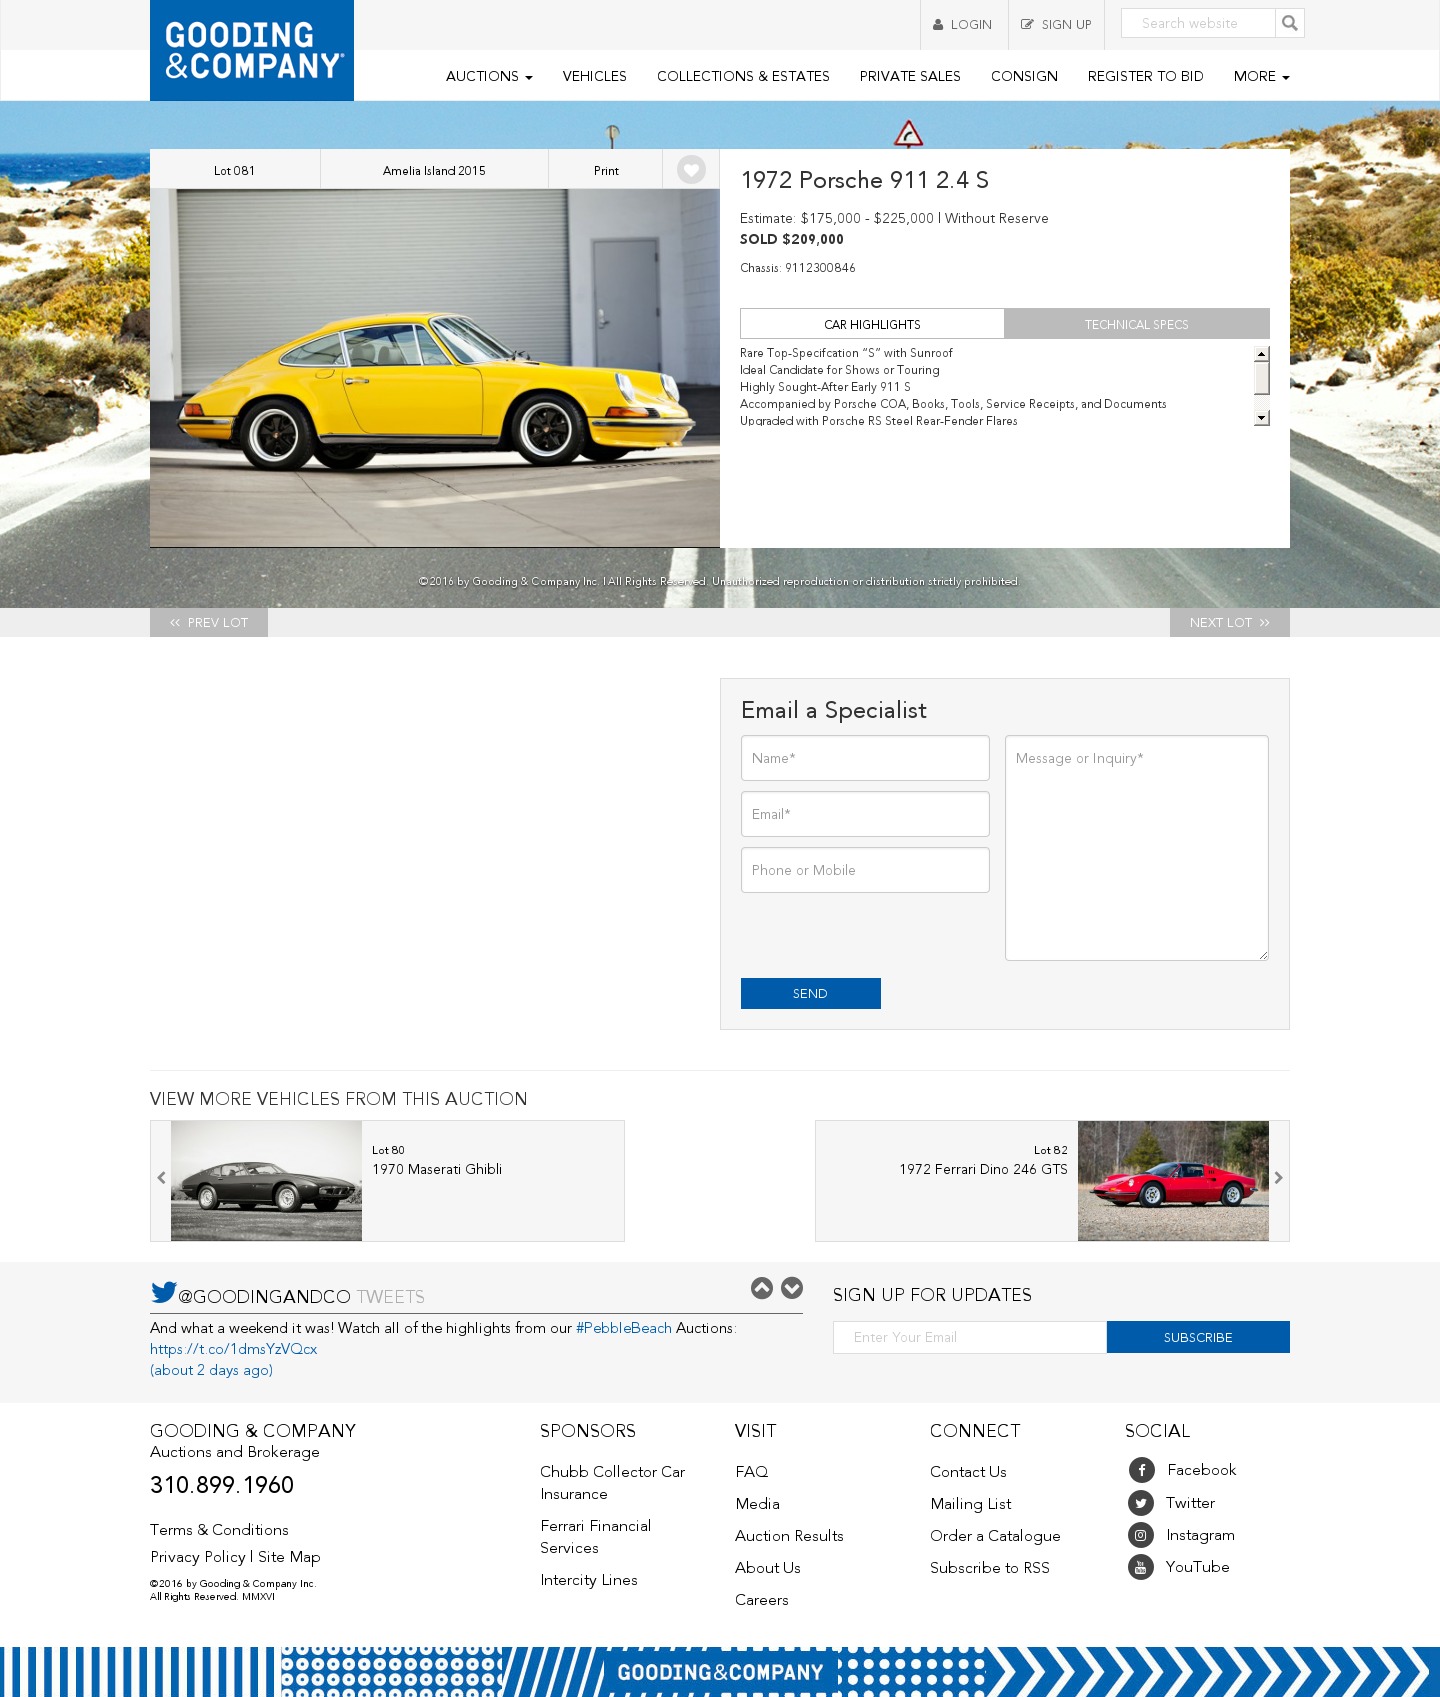Open Subscribe to RSS link

[x=990, y=1568]
